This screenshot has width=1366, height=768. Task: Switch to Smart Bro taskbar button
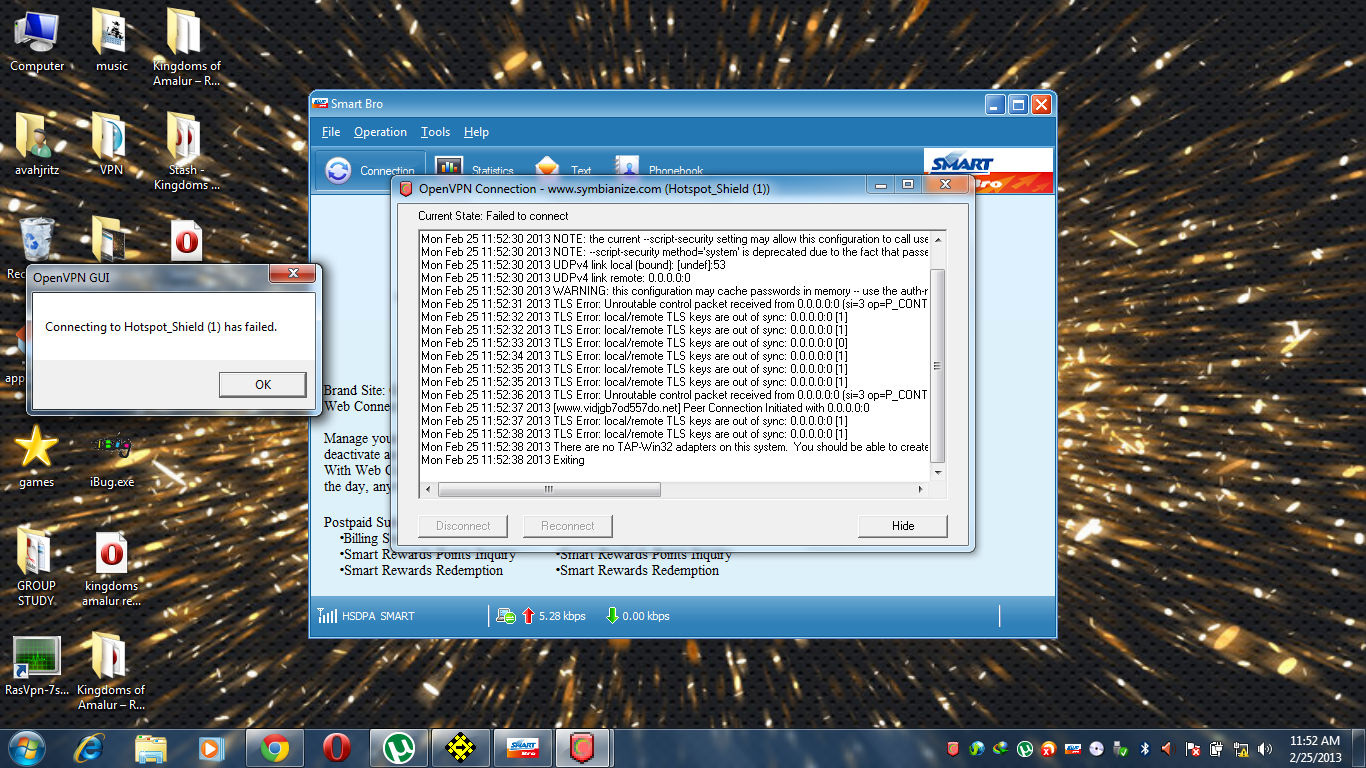pos(523,748)
